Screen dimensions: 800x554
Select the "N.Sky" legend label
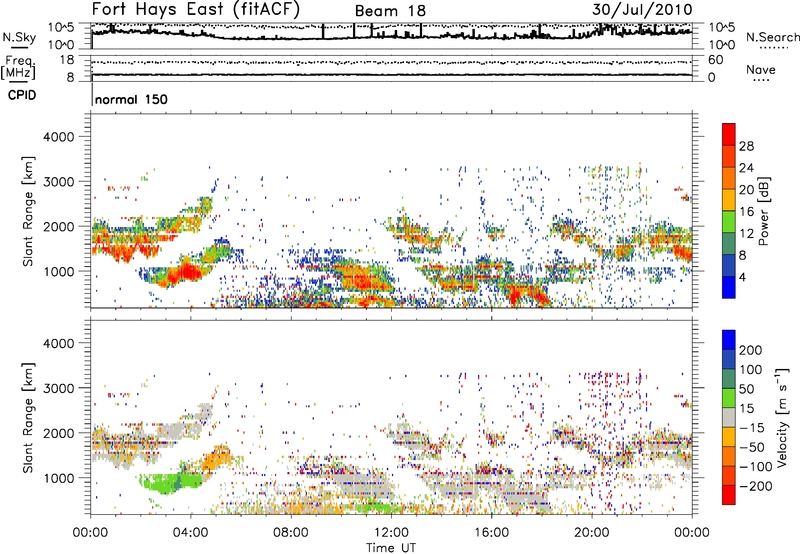click(x=19, y=38)
